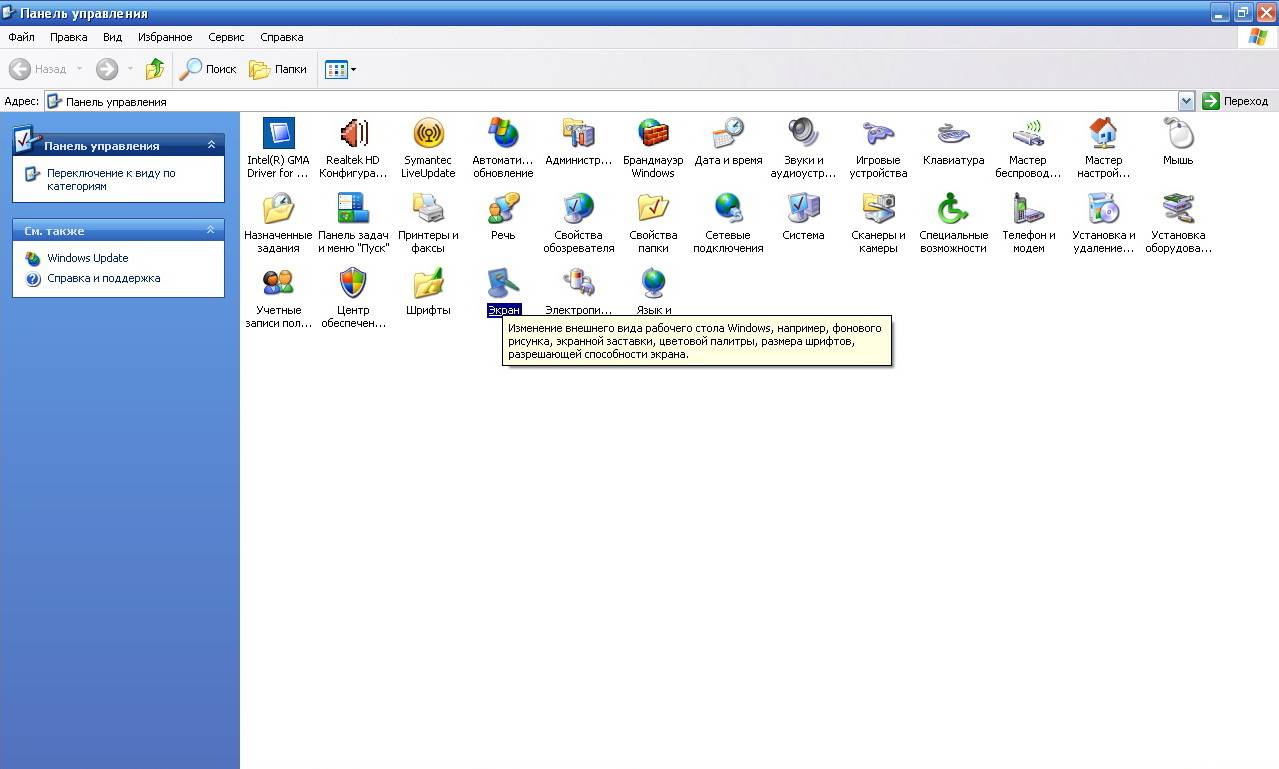
Task: Click the Windows flag logo in the menu bar
Action: (1257, 37)
